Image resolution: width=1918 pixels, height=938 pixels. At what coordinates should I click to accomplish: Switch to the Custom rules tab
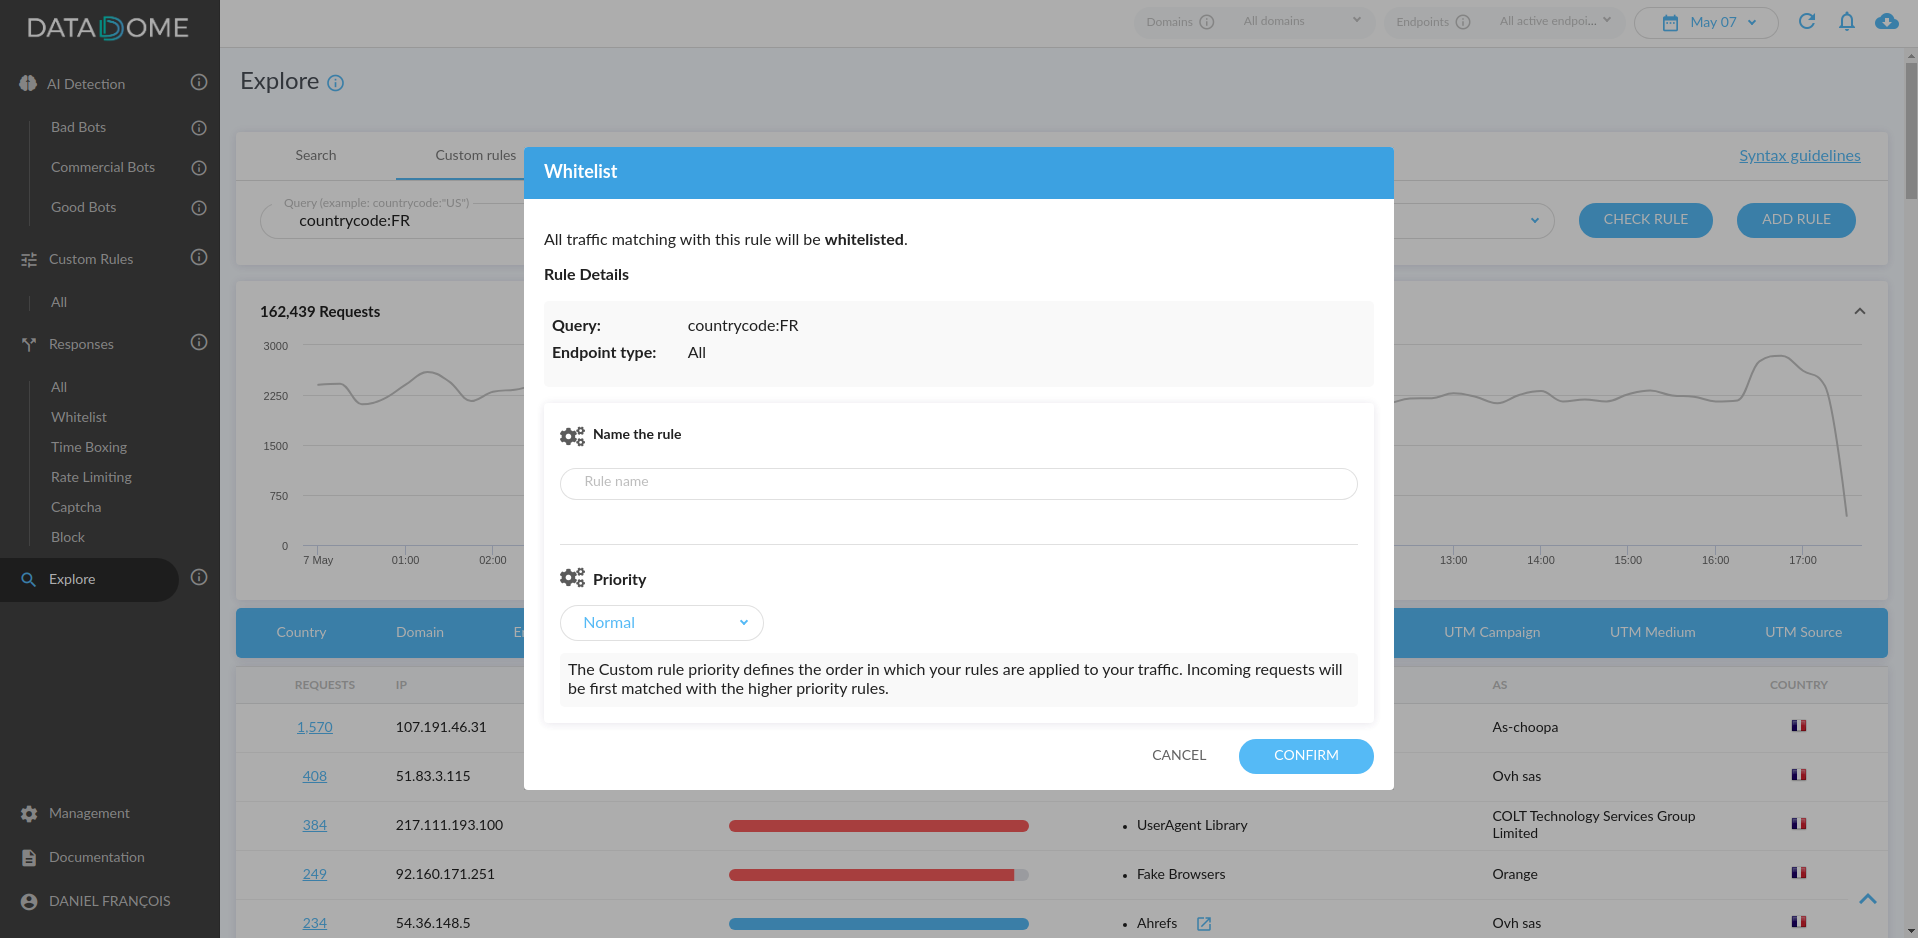coord(476,156)
